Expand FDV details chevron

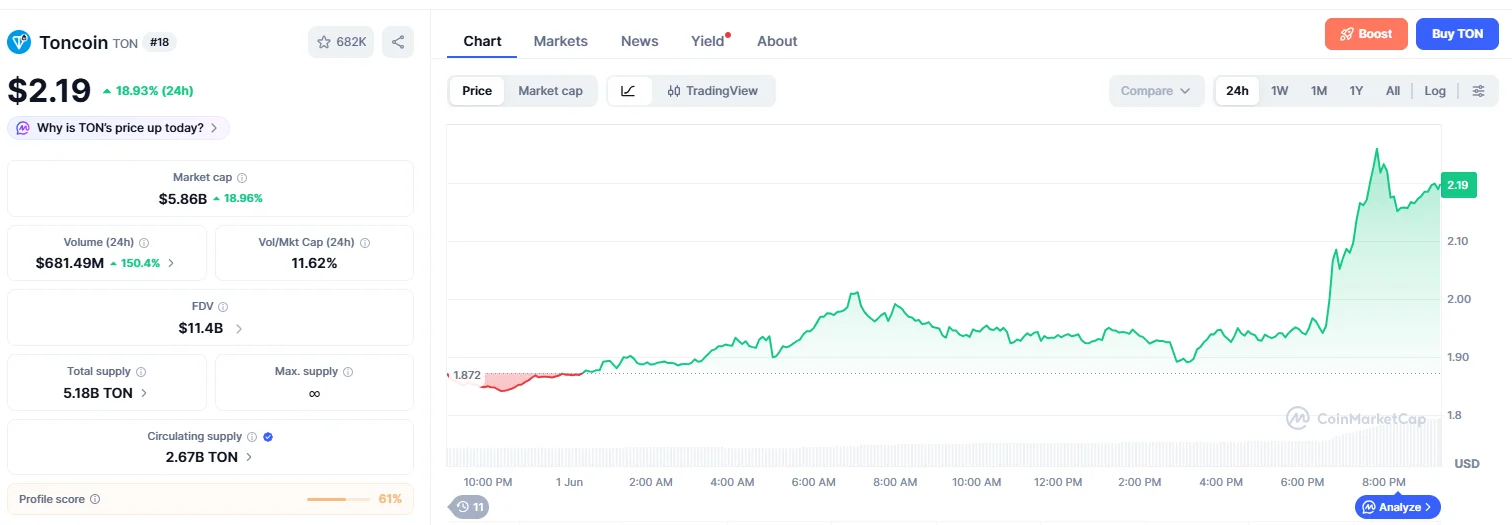click(239, 328)
